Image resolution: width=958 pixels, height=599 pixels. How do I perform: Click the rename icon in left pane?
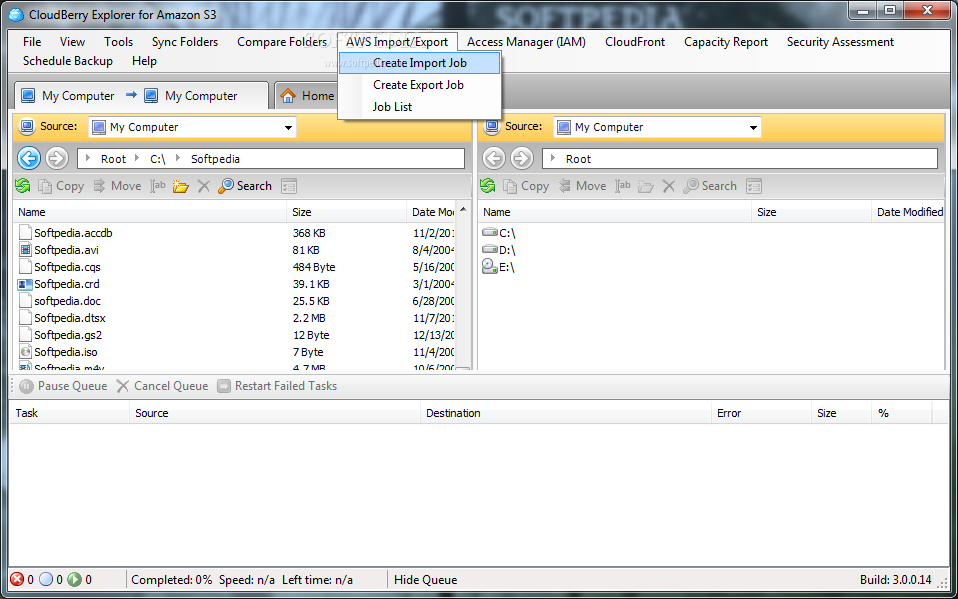point(158,186)
